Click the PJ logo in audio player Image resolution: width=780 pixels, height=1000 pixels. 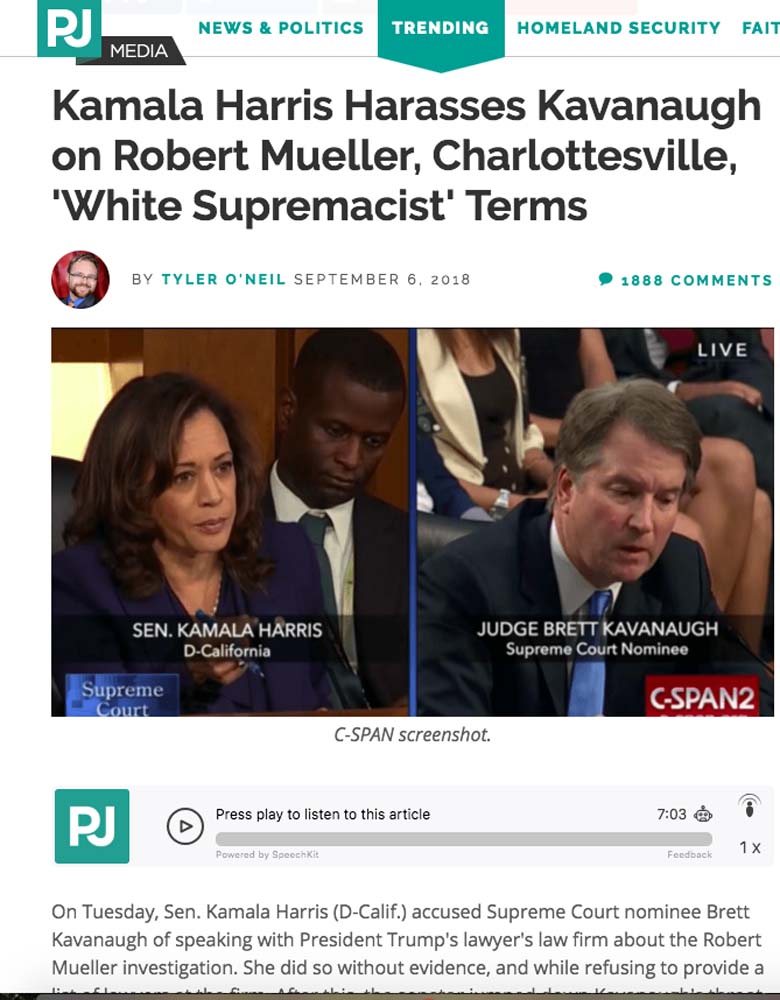[92, 827]
